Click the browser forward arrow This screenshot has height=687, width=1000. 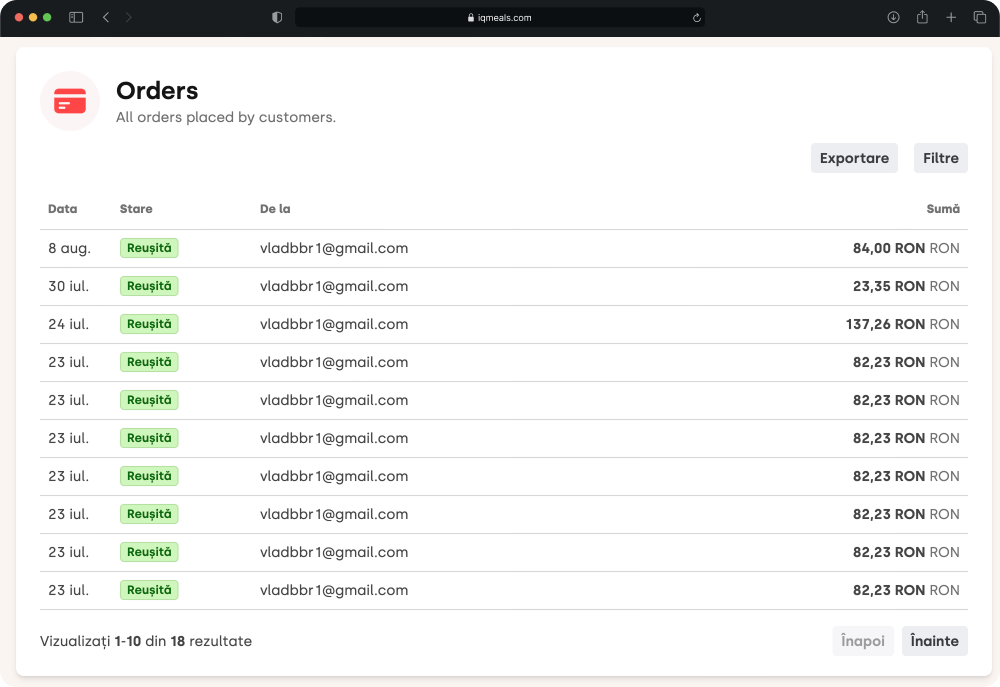[x=129, y=18]
